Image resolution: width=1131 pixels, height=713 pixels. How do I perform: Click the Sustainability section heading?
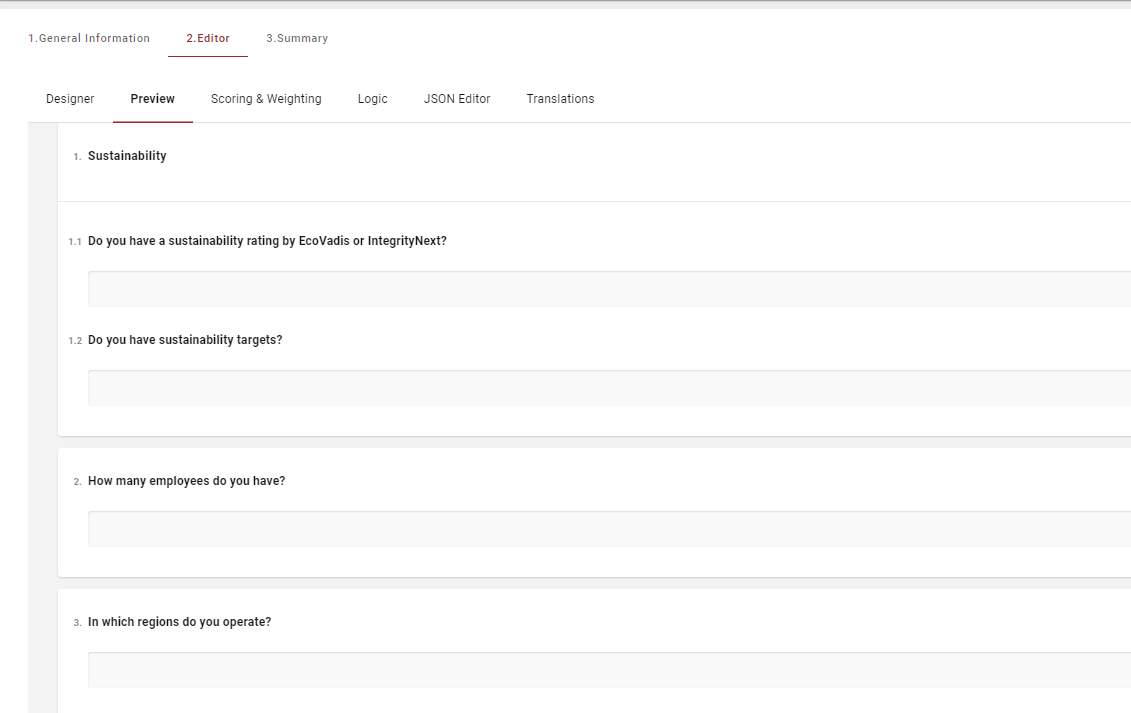127,156
